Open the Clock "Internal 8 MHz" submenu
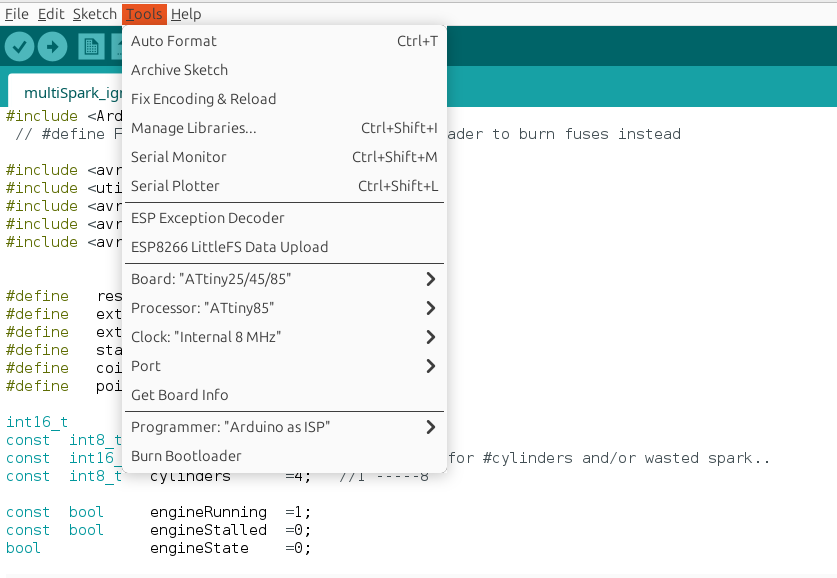837x578 pixels. pyautogui.click(x=283, y=337)
